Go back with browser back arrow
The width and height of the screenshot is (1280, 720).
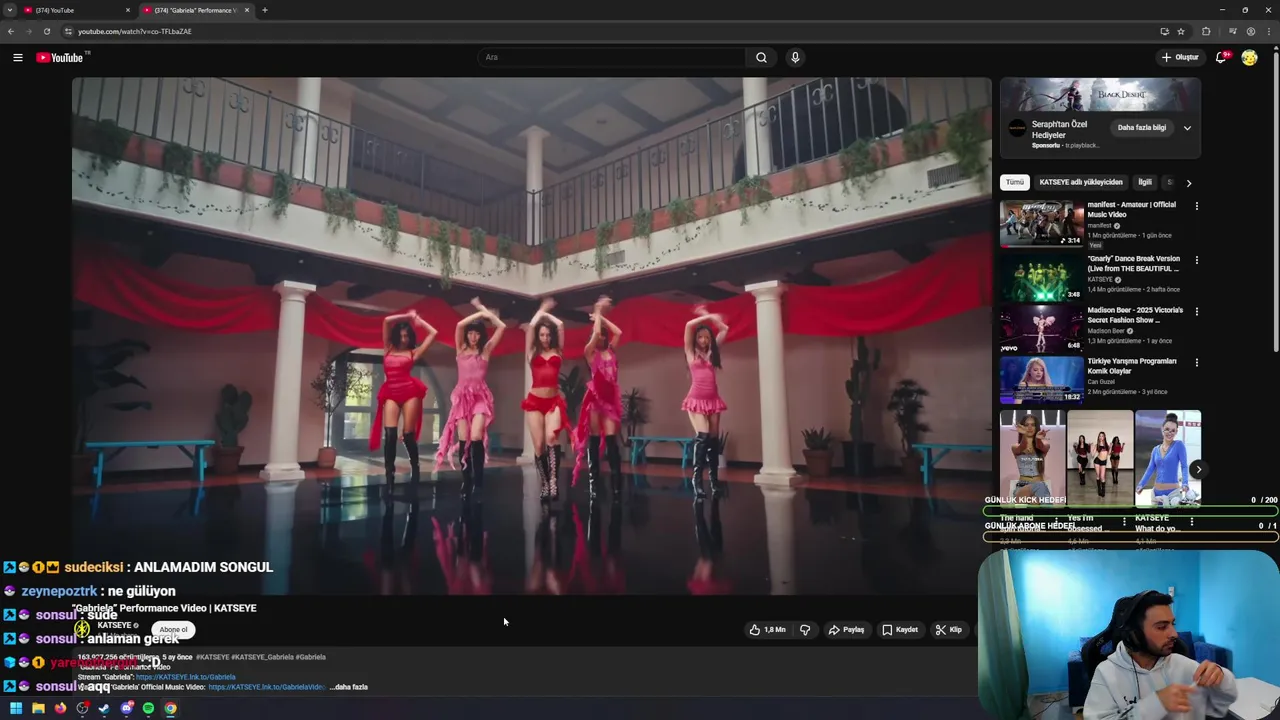point(11,31)
